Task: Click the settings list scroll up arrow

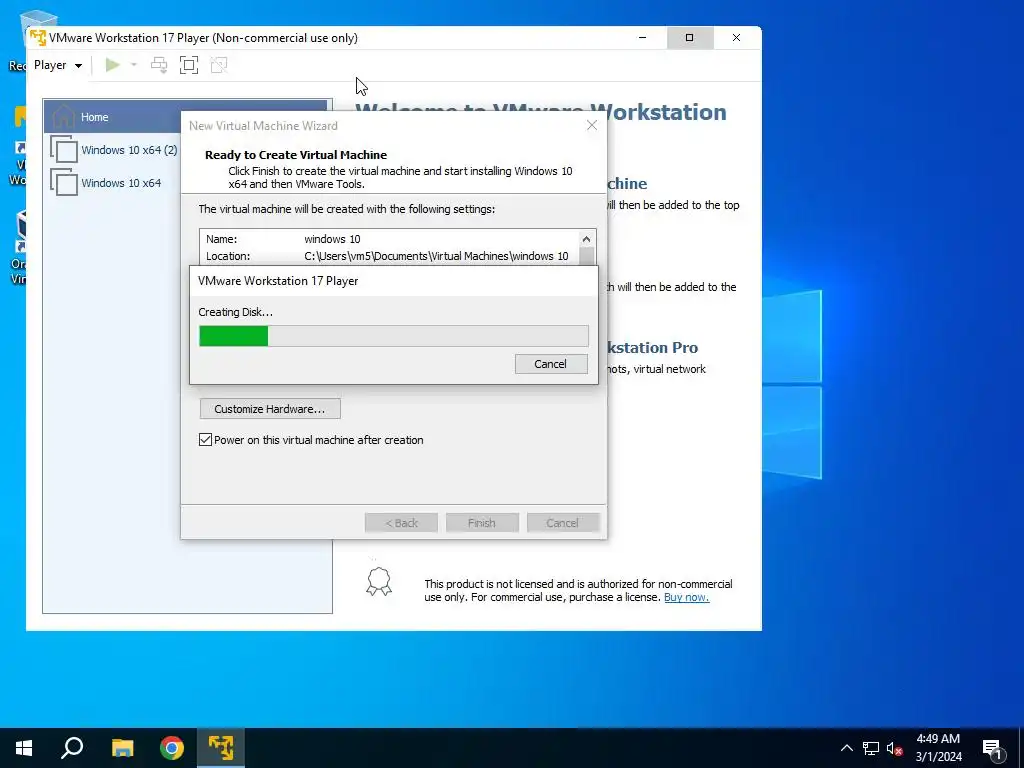Action: point(586,239)
